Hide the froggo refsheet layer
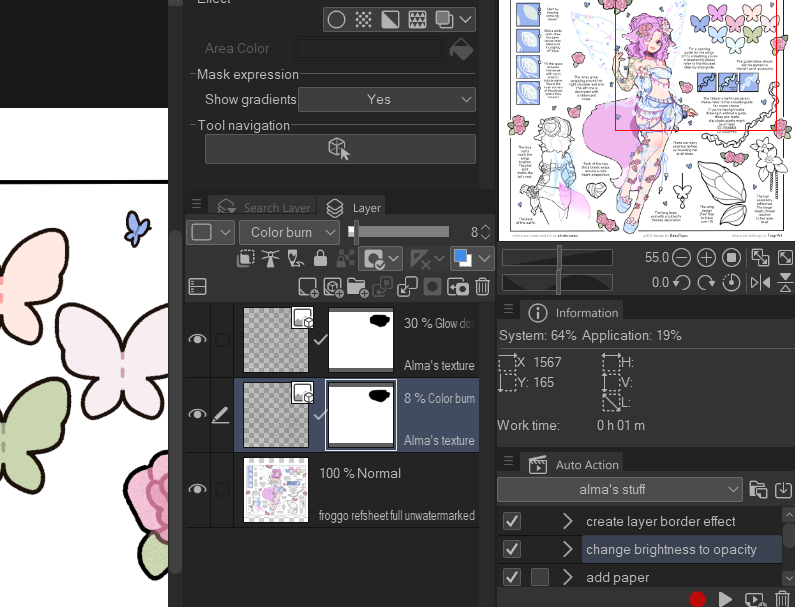Screen dimensions: 795x607 coord(197,489)
